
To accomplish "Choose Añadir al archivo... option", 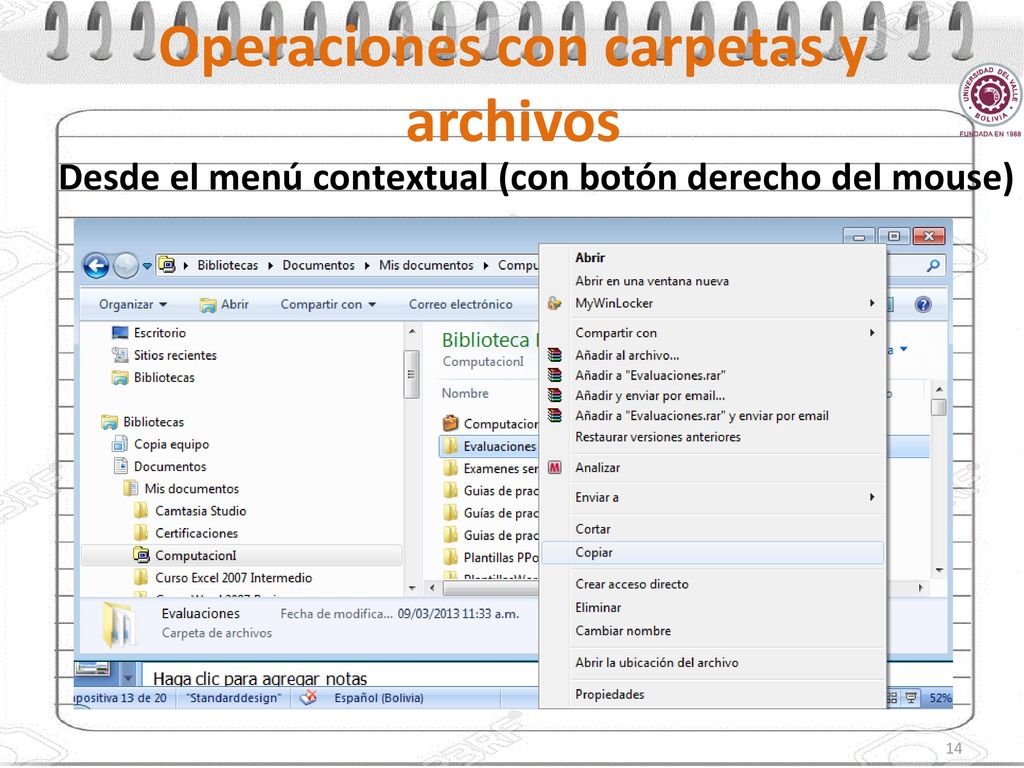I will pos(712,355).
